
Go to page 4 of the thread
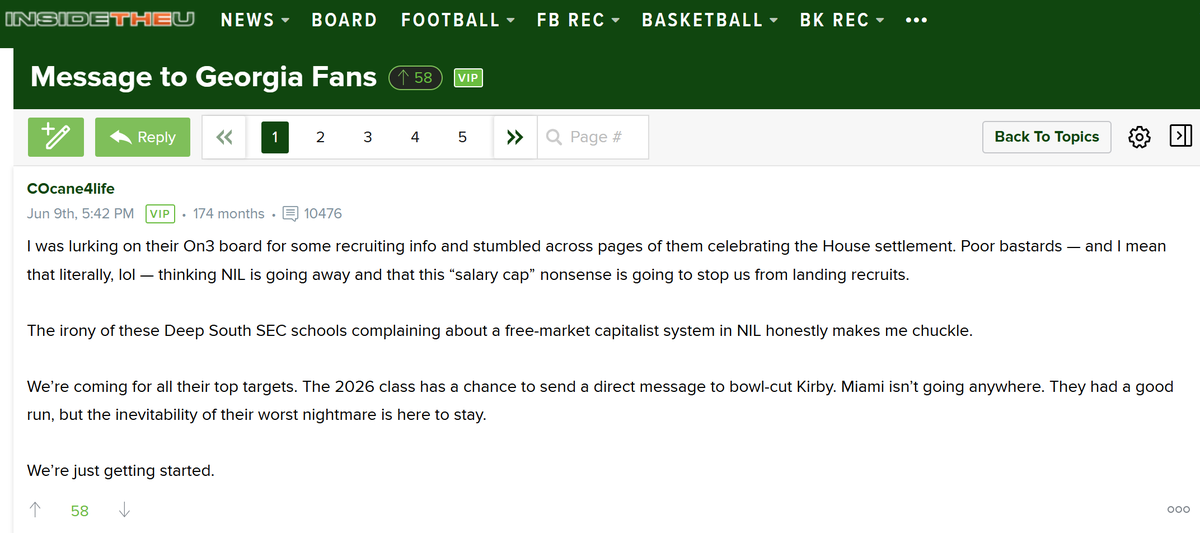(x=415, y=137)
